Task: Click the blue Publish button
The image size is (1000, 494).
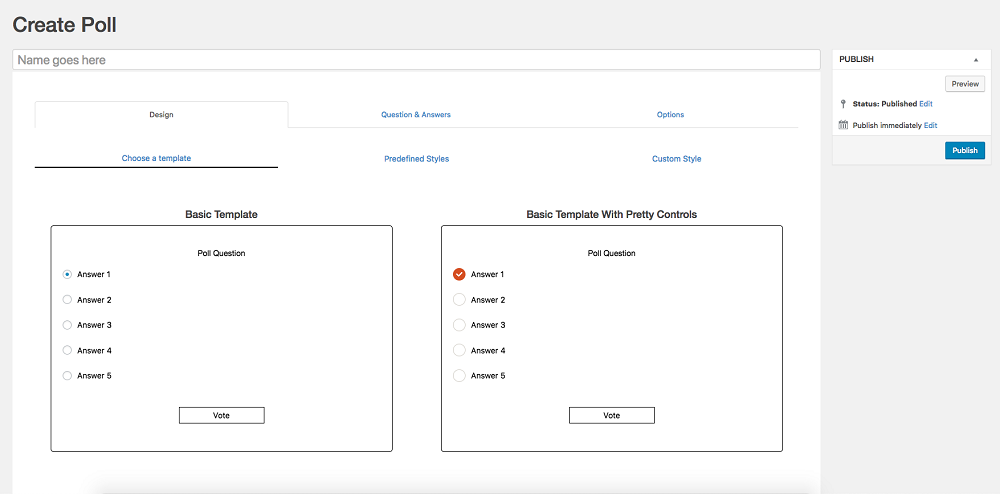Action: pyautogui.click(x=965, y=150)
